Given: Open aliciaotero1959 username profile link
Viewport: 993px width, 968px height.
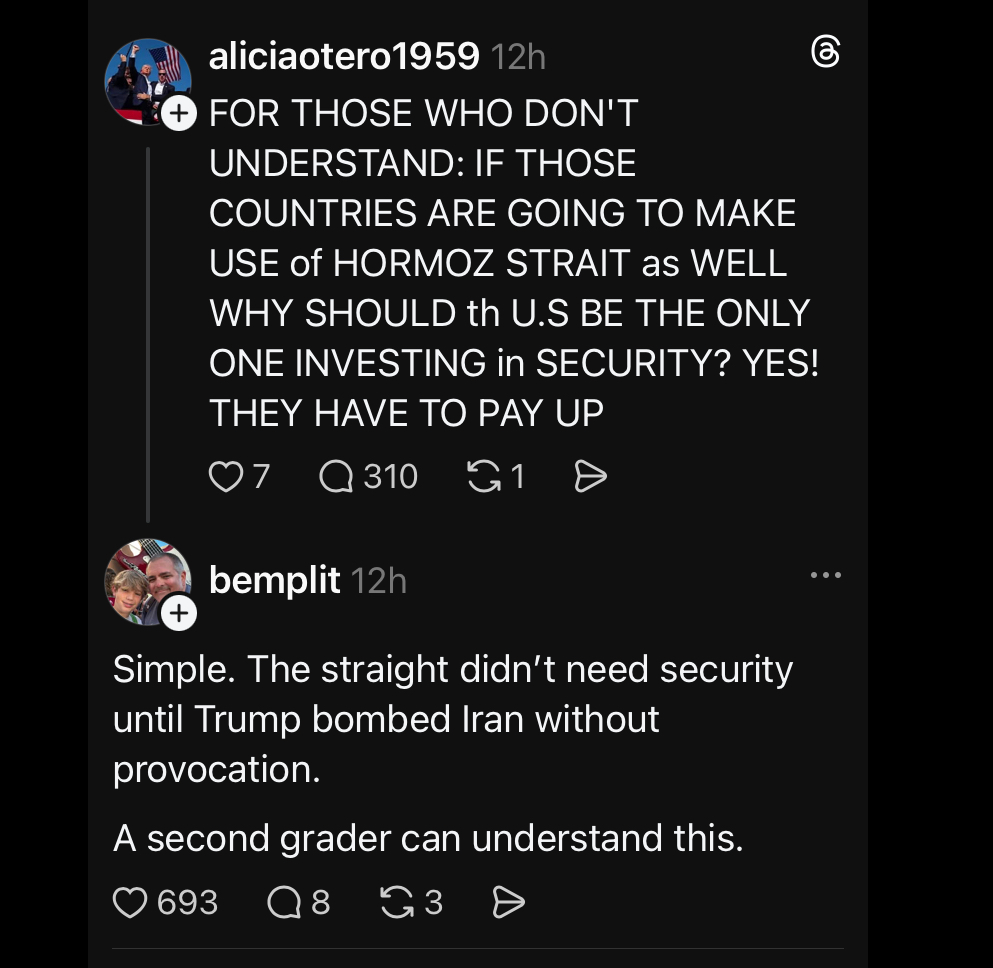Looking at the screenshot, I should click(x=344, y=56).
